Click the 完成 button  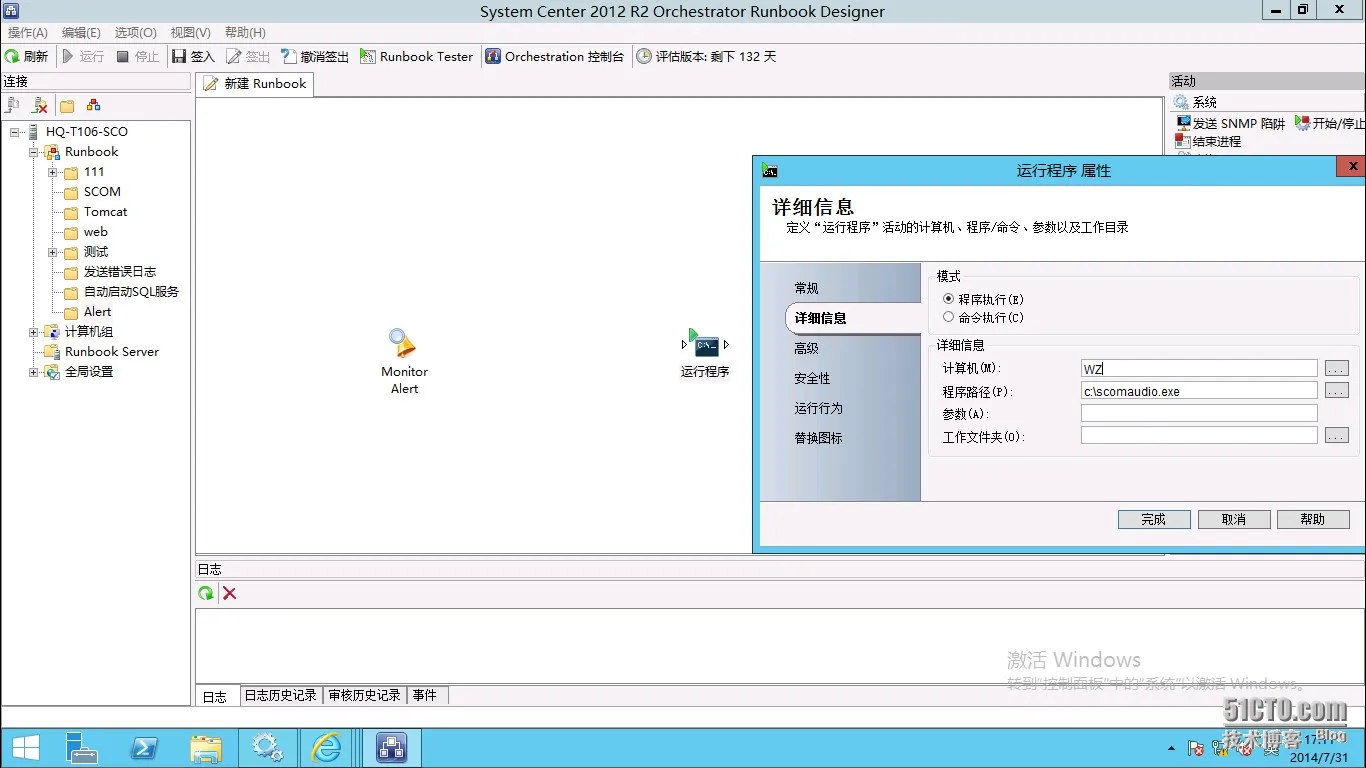1154,519
